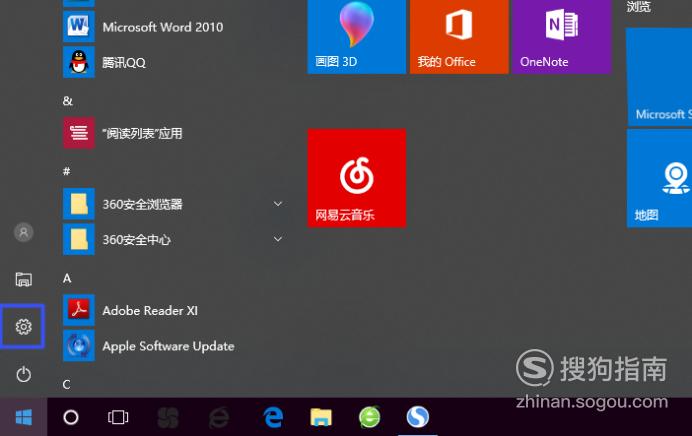The width and height of the screenshot is (692, 436).
Task: Expand the 360安全浏览器 folder chevron
Action: coord(278,204)
